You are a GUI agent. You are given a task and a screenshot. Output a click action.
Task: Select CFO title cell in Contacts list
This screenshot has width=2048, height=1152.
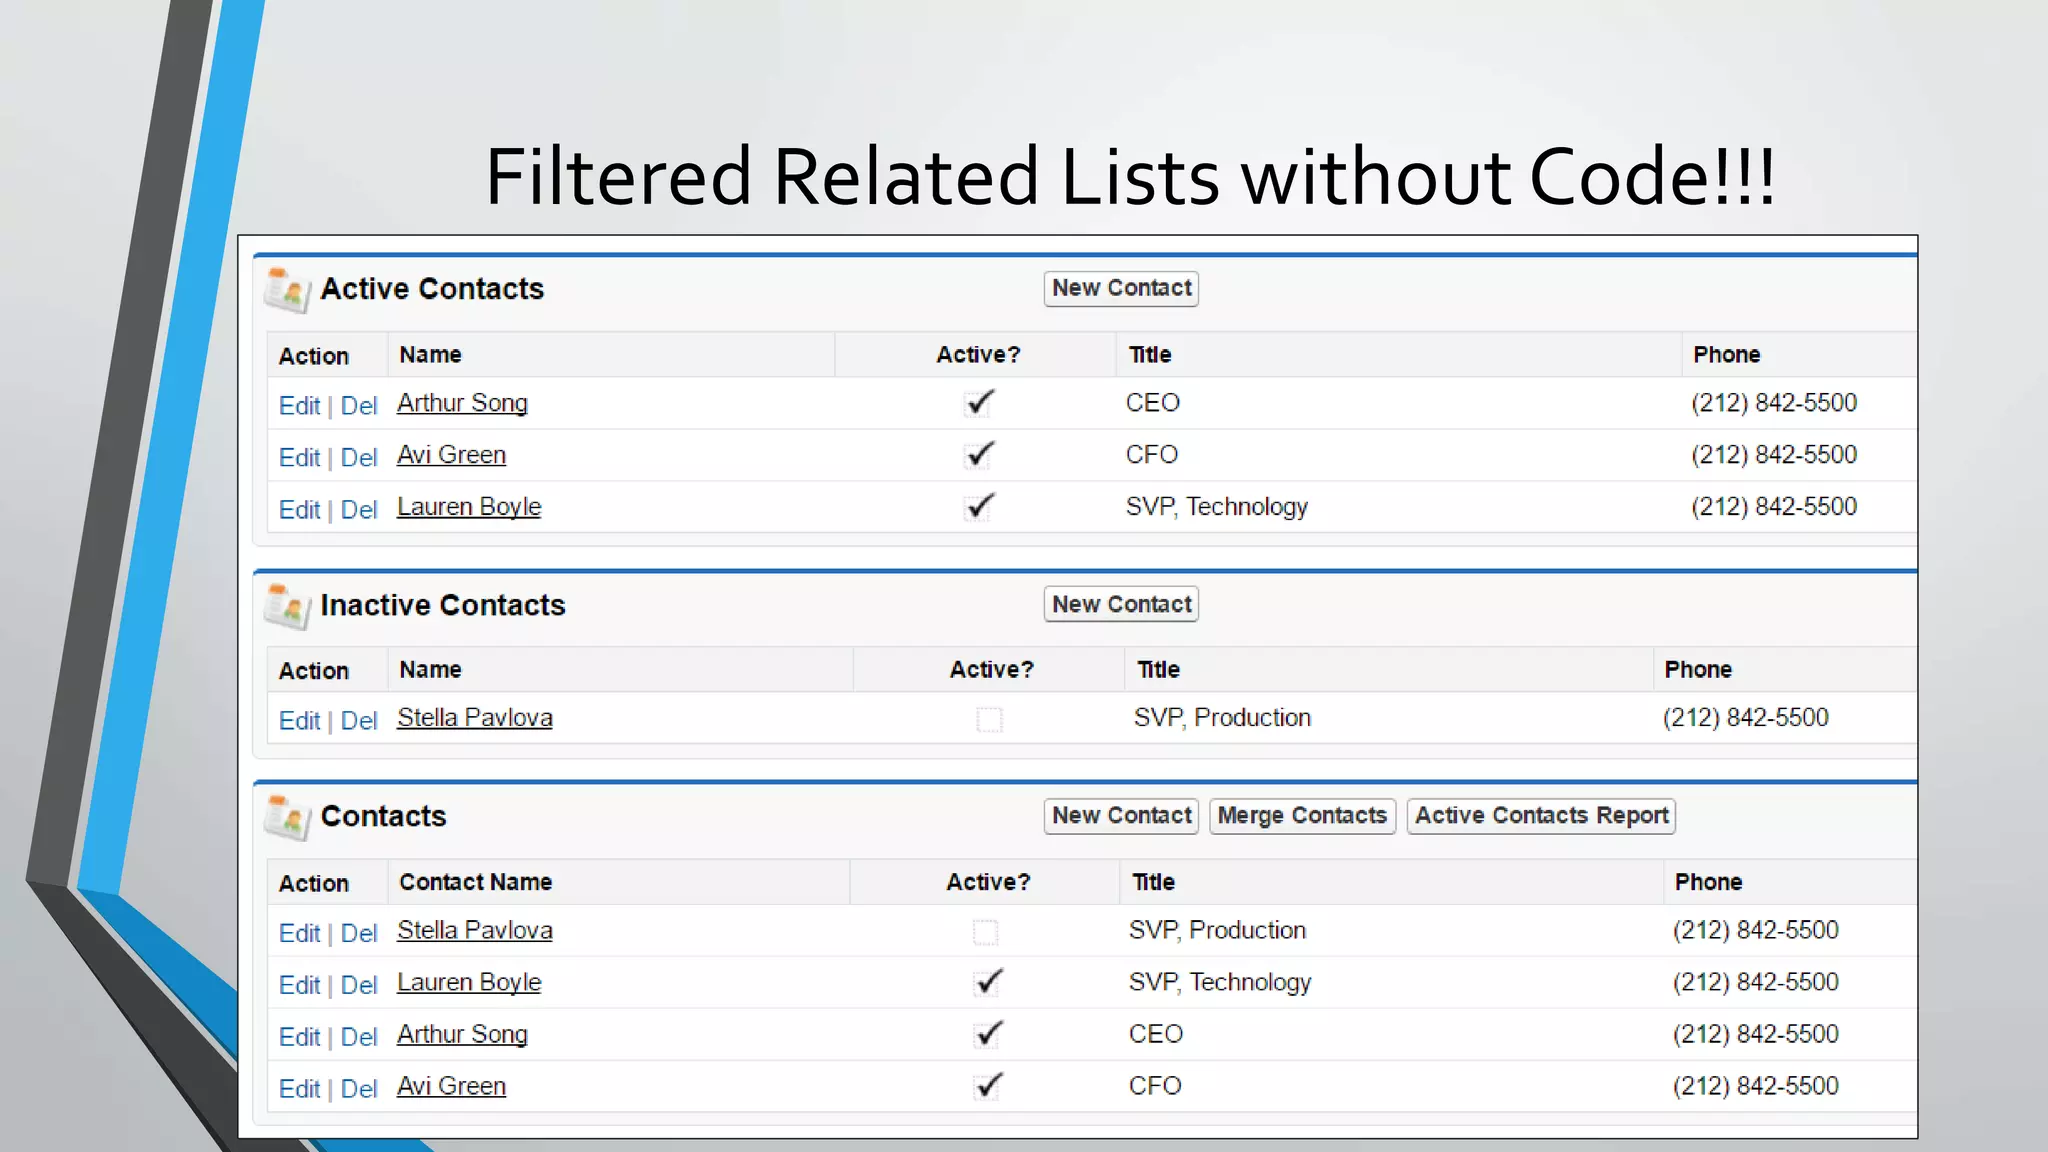pyautogui.click(x=1155, y=1086)
